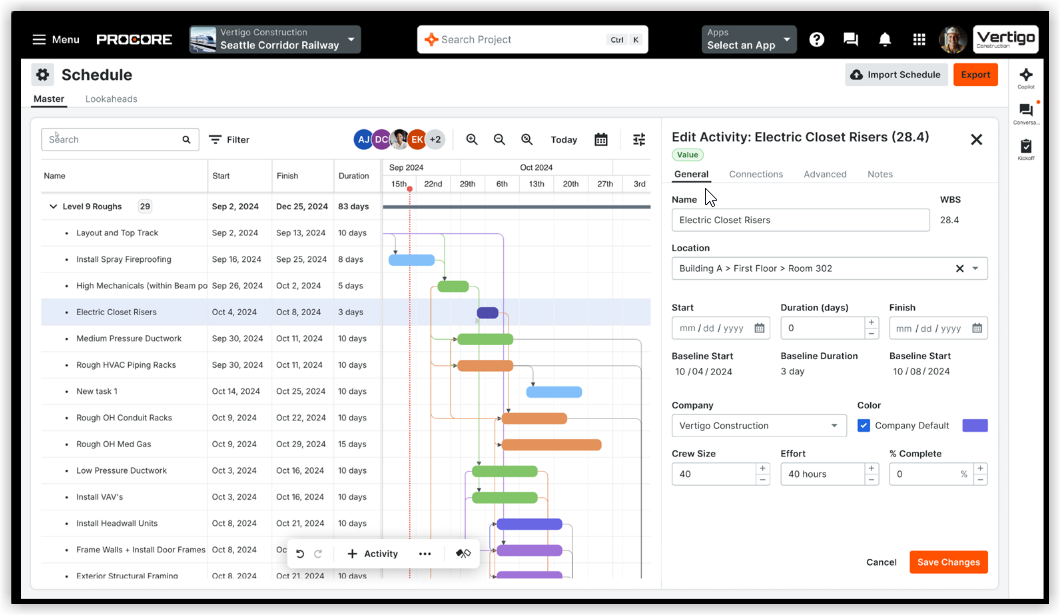Toggle the Company Default color checkbox
The height and width of the screenshot is (616, 1061).
point(864,425)
